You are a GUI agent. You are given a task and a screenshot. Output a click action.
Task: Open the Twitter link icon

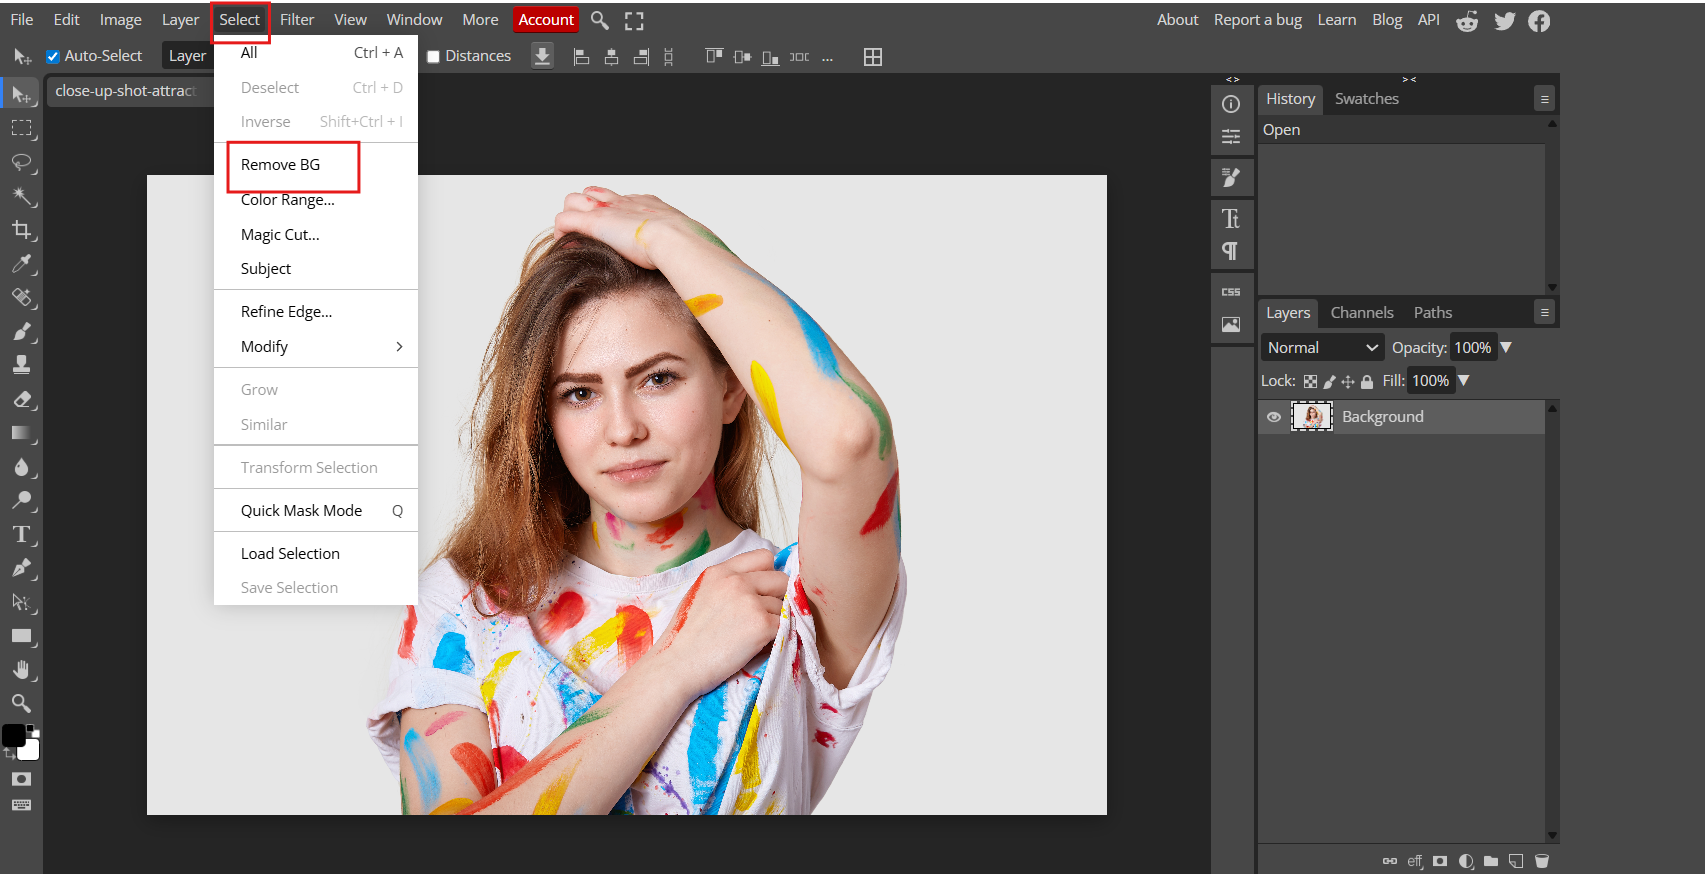pyautogui.click(x=1504, y=21)
